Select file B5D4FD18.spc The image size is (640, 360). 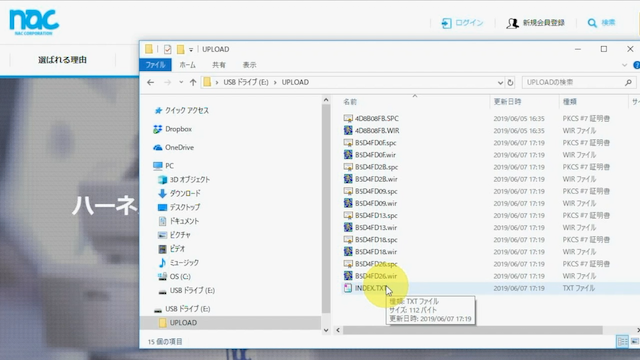coord(376,240)
